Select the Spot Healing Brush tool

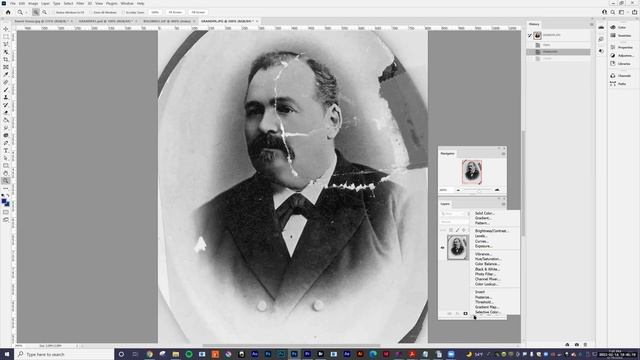coord(6,82)
